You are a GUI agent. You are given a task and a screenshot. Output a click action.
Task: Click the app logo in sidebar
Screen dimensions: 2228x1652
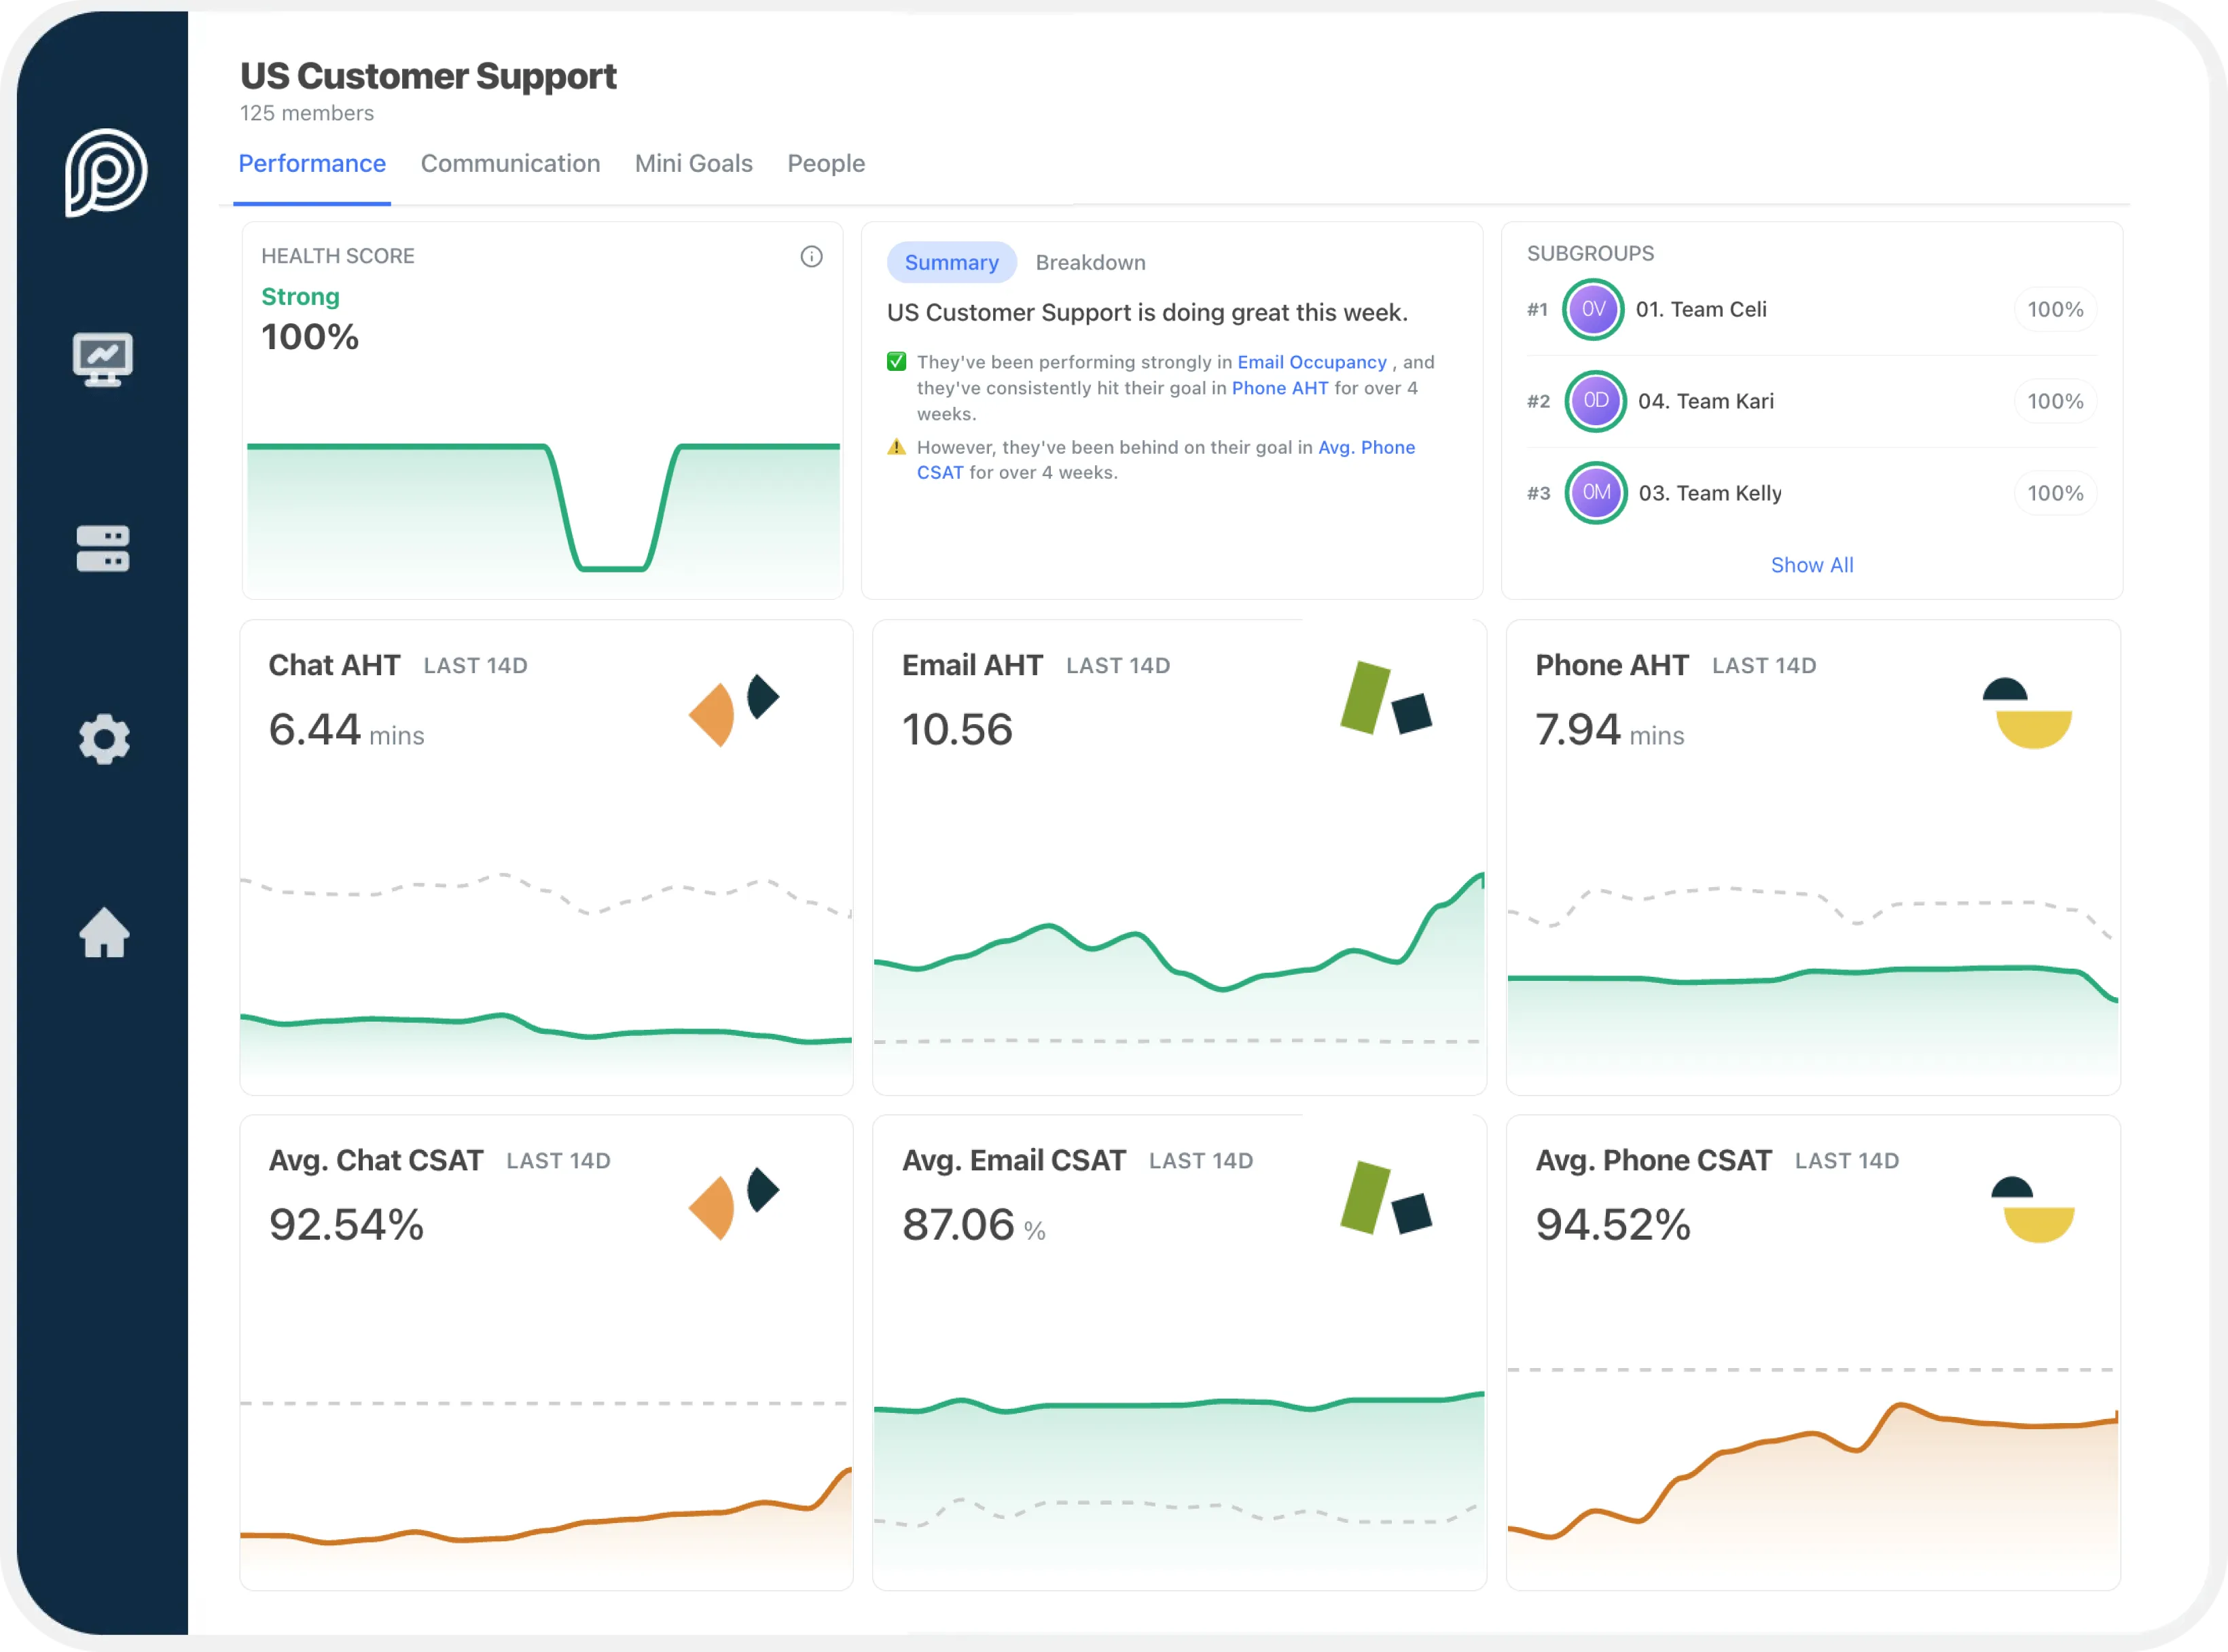click(x=106, y=172)
